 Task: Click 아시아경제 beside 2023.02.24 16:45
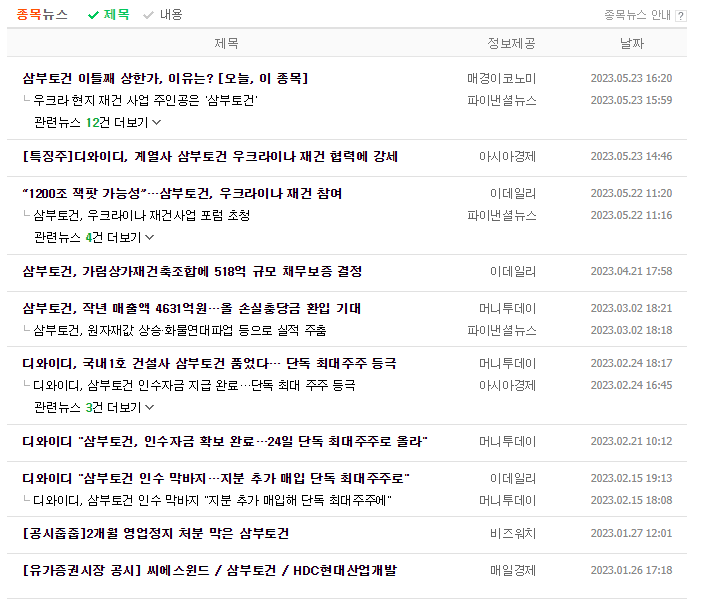point(507,385)
